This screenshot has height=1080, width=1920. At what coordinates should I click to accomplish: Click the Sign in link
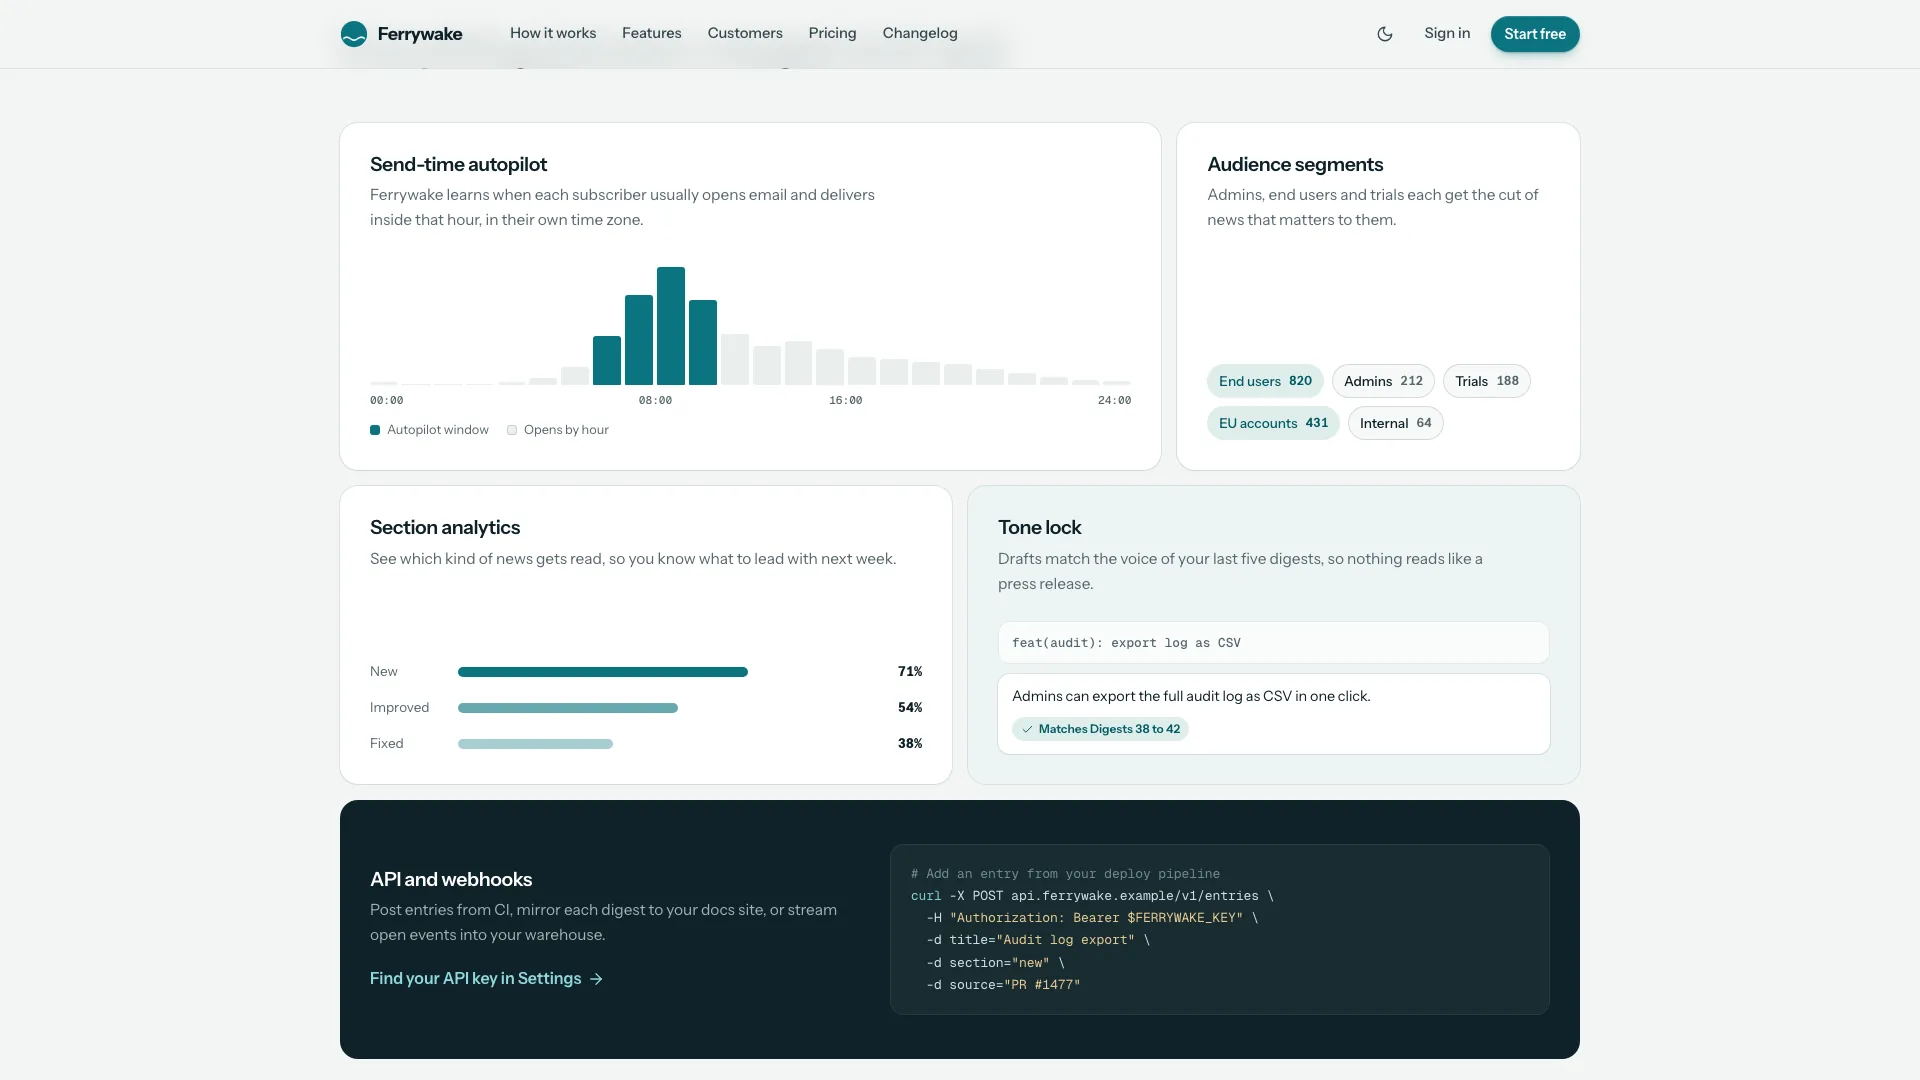[x=1447, y=33]
